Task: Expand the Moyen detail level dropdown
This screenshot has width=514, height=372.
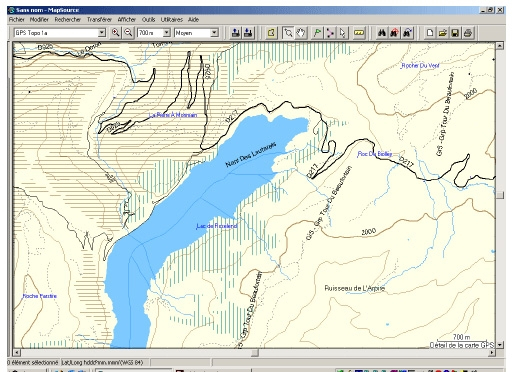Action: click(196, 33)
